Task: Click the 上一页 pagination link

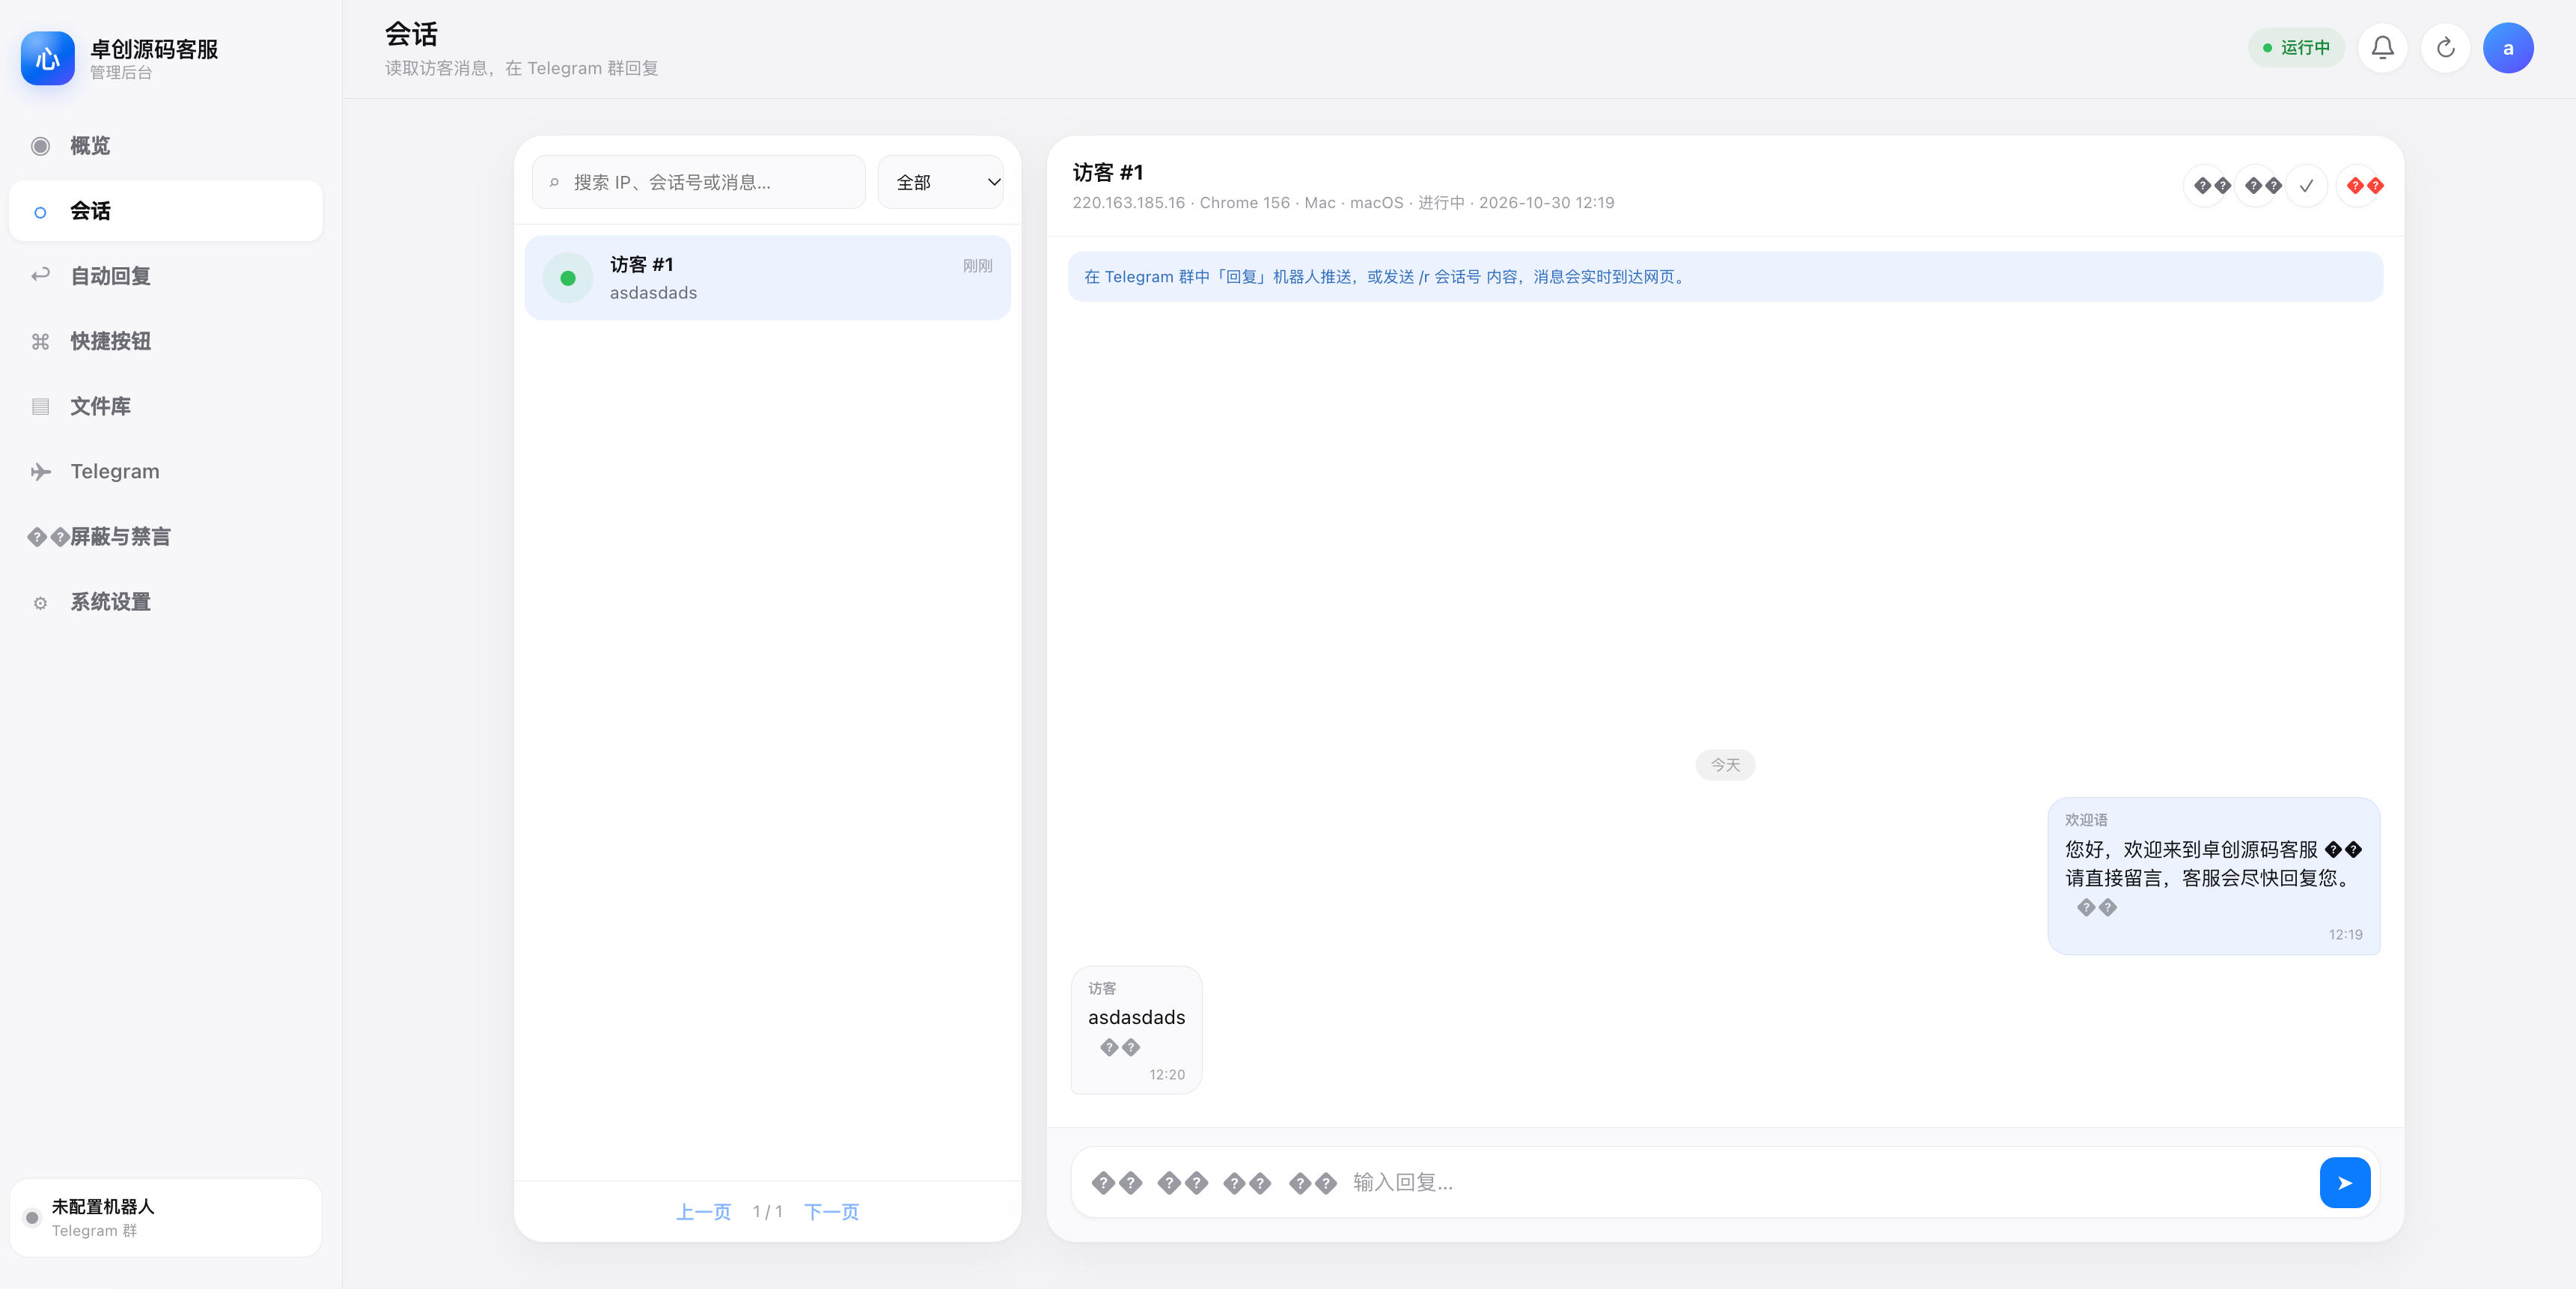Action: pyautogui.click(x=703, y=1212)
